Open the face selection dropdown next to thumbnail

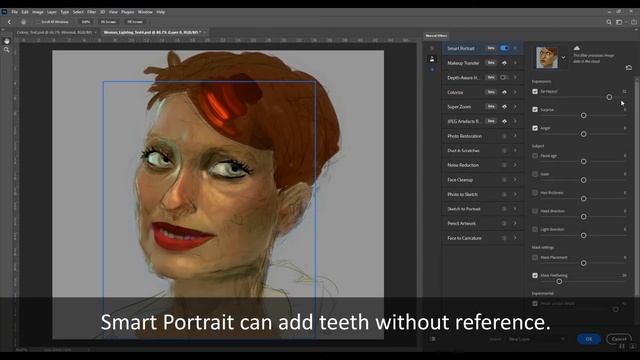(x=564, y=58)
